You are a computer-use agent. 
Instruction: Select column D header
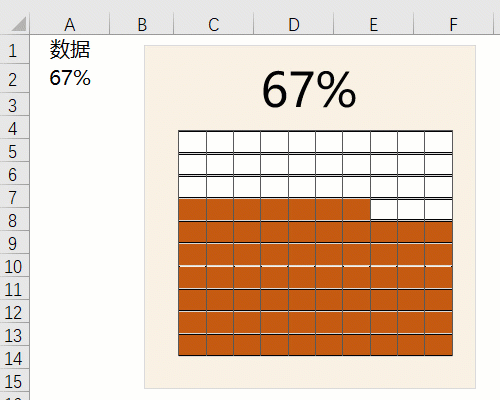(294, 24)
